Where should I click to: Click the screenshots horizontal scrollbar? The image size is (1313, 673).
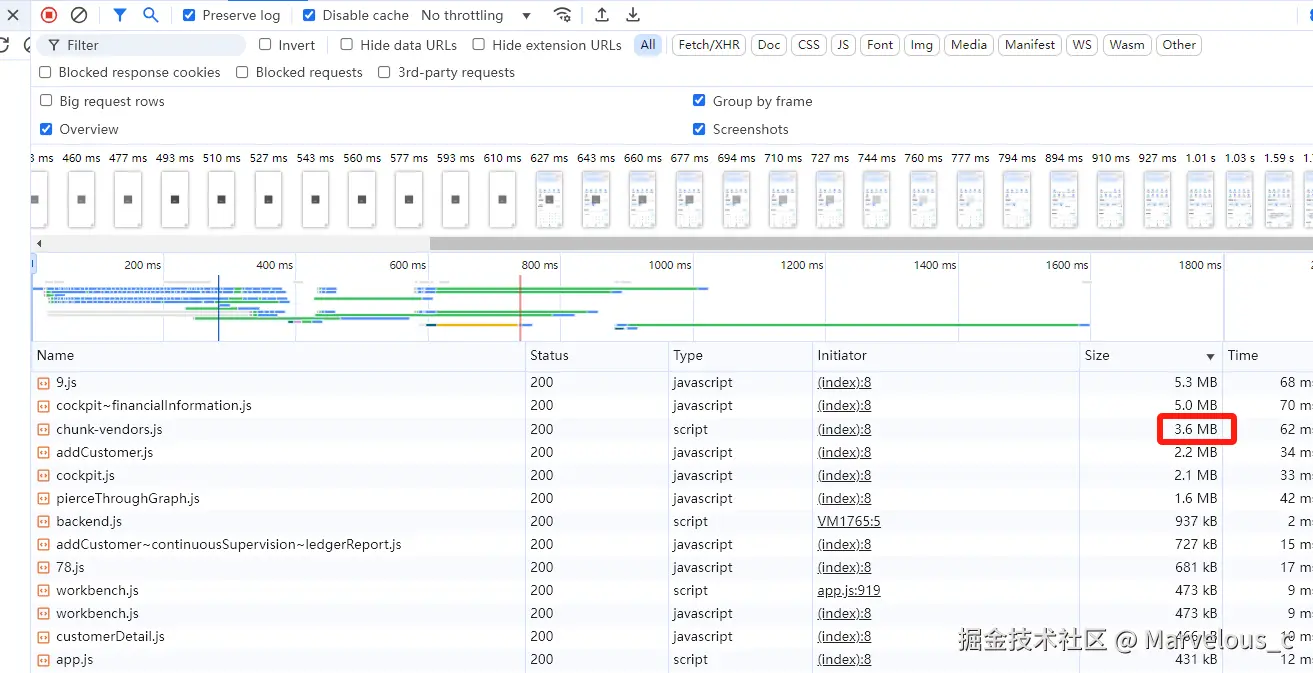pyautogui.click(x=871, y=243)
